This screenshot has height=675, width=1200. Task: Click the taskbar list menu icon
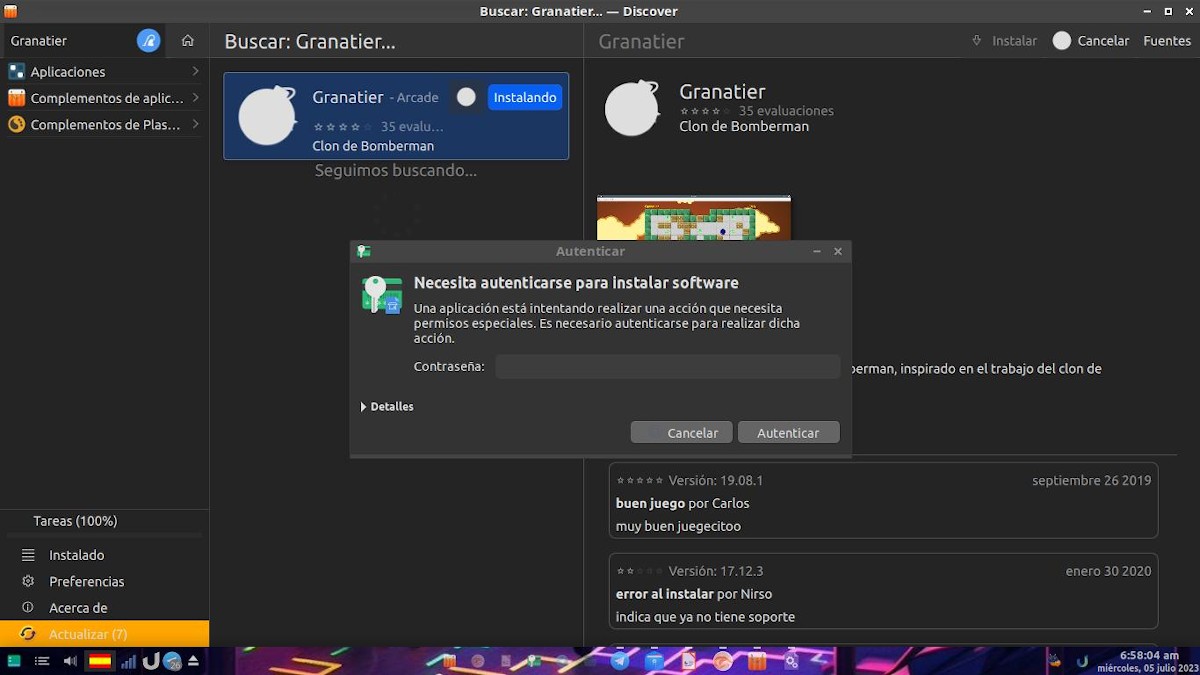click(42, 661)
